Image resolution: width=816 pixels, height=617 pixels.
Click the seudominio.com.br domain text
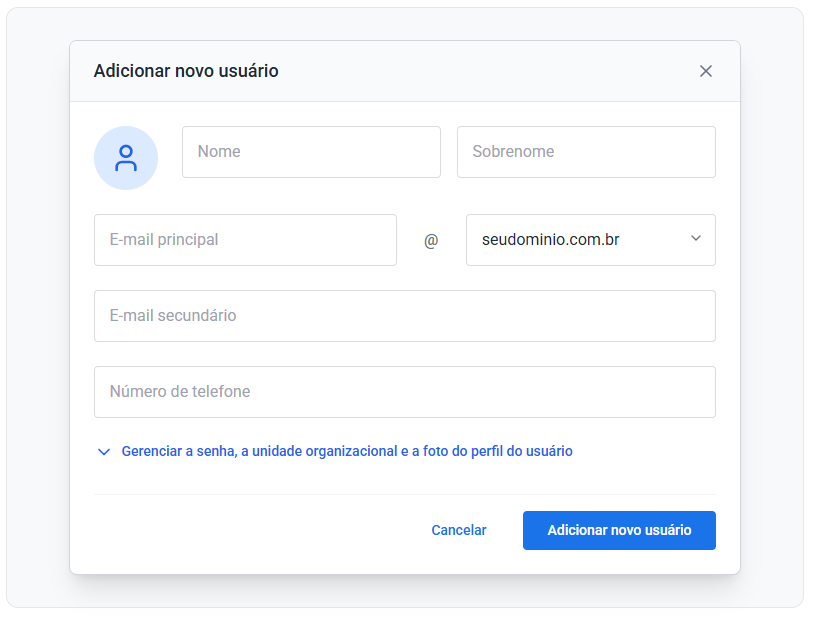pos(550,240)
